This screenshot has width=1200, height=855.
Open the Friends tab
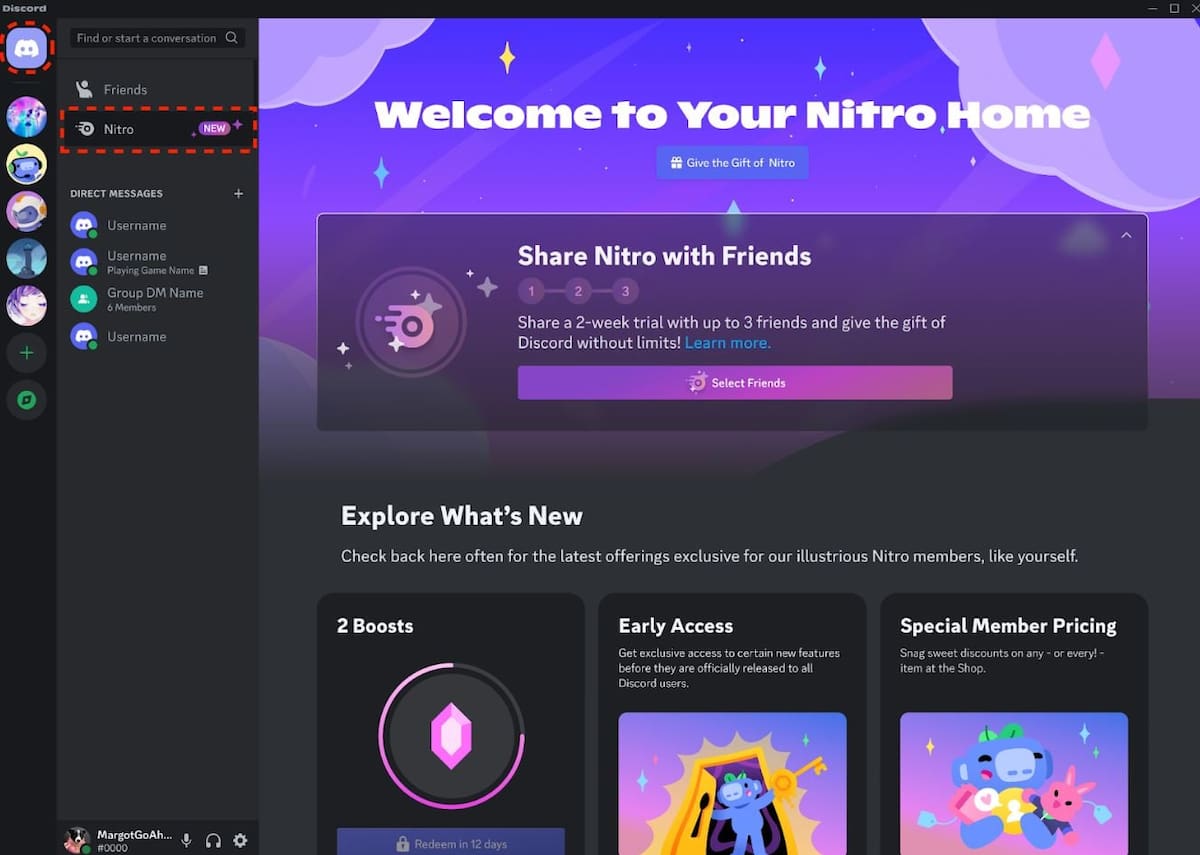click(x=157, y=89)
